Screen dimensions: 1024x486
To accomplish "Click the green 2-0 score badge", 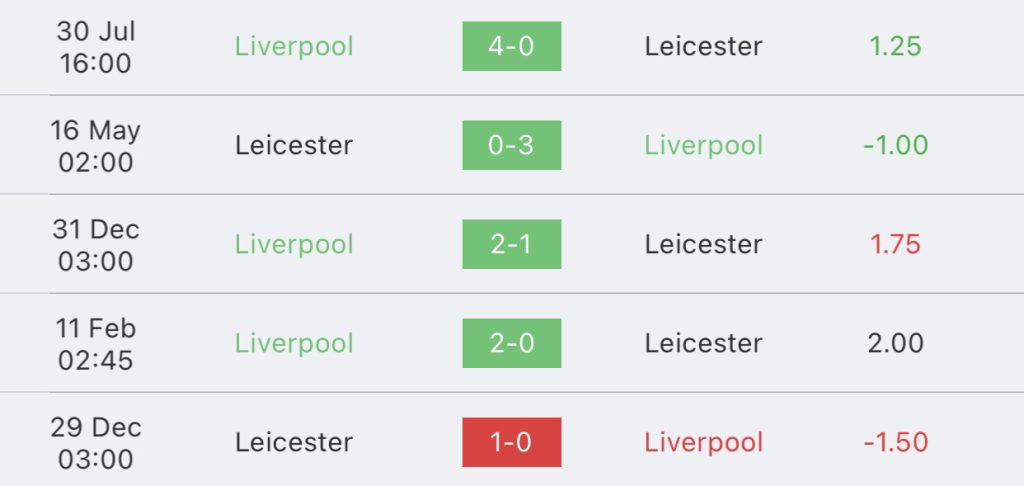I will (x=511, y=343).
